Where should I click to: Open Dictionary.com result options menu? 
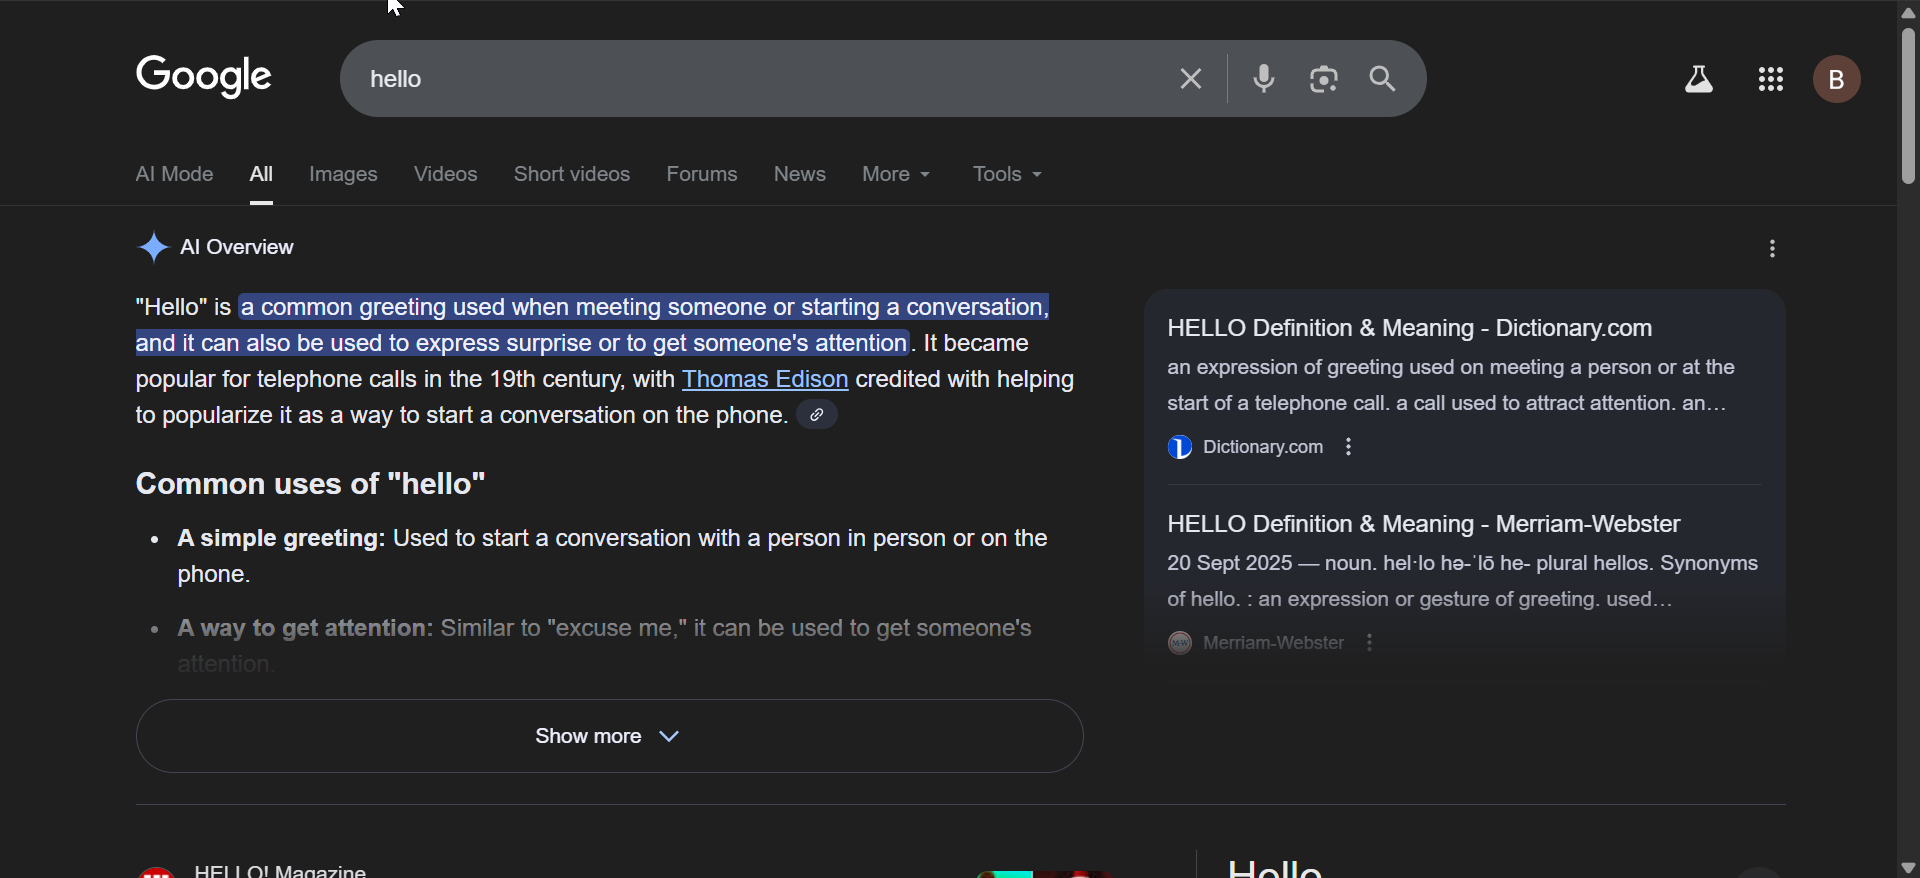pos(1349,447)
